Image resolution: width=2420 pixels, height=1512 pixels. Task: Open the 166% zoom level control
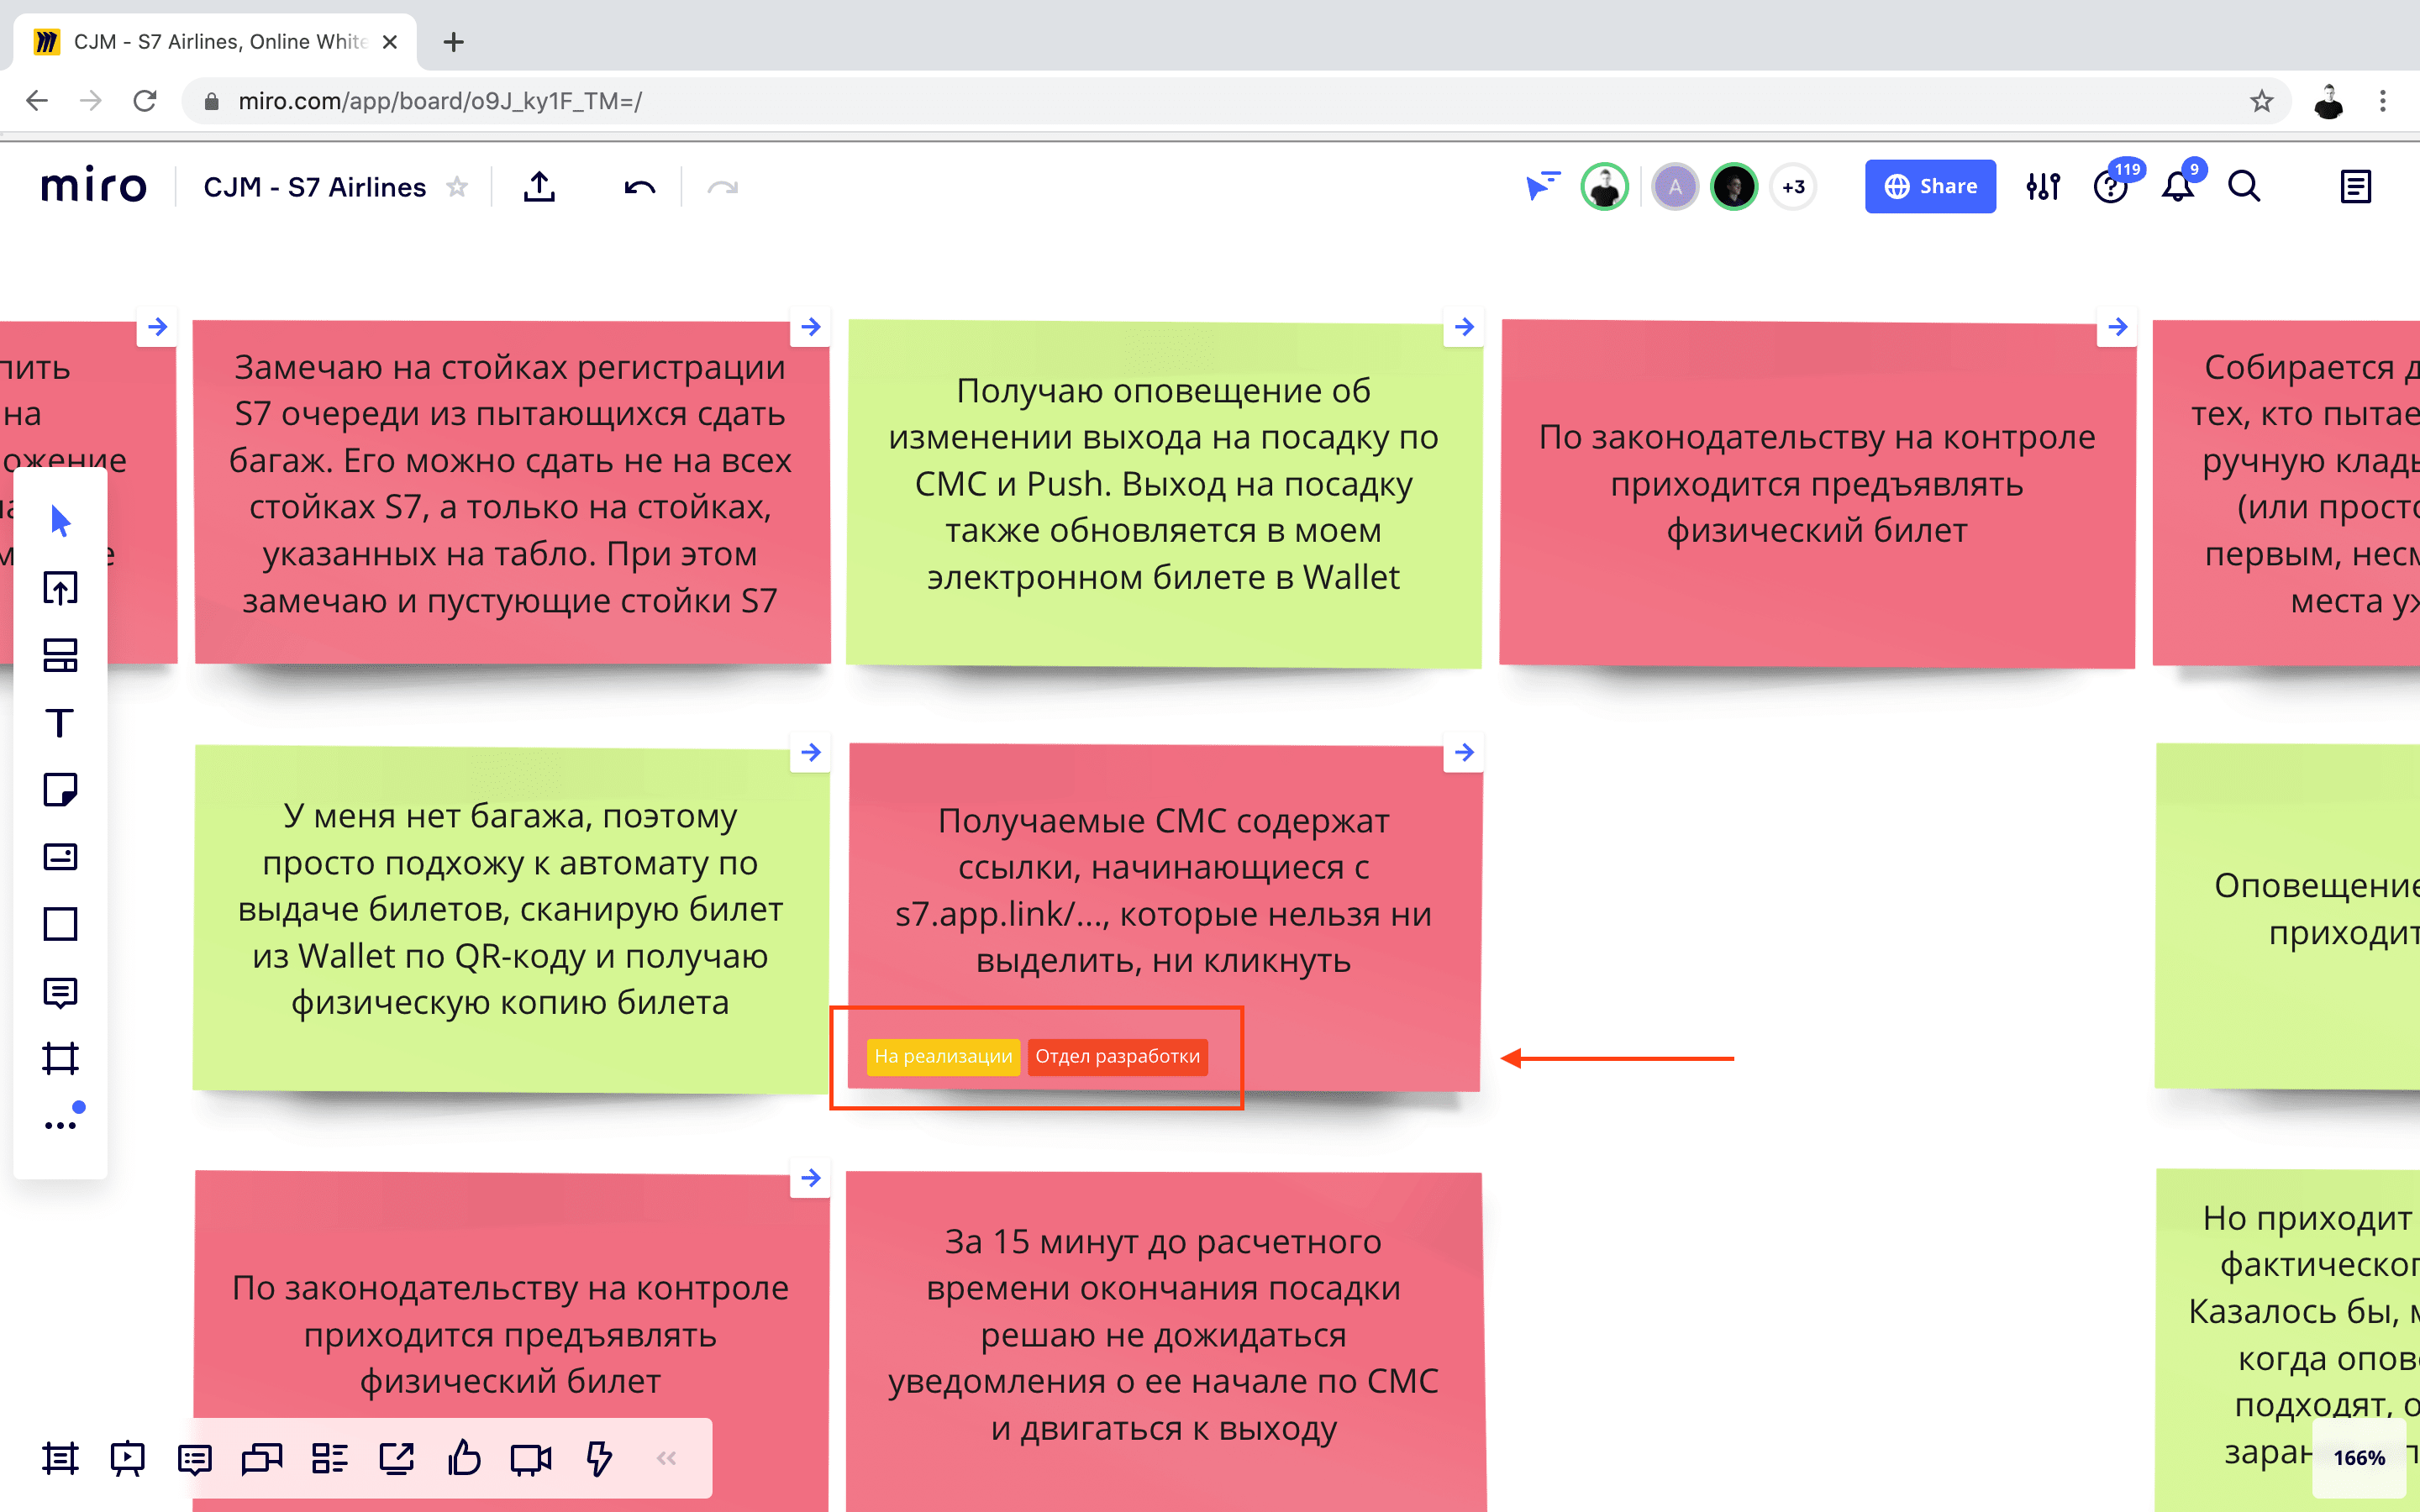[x=2359, y=1458]
